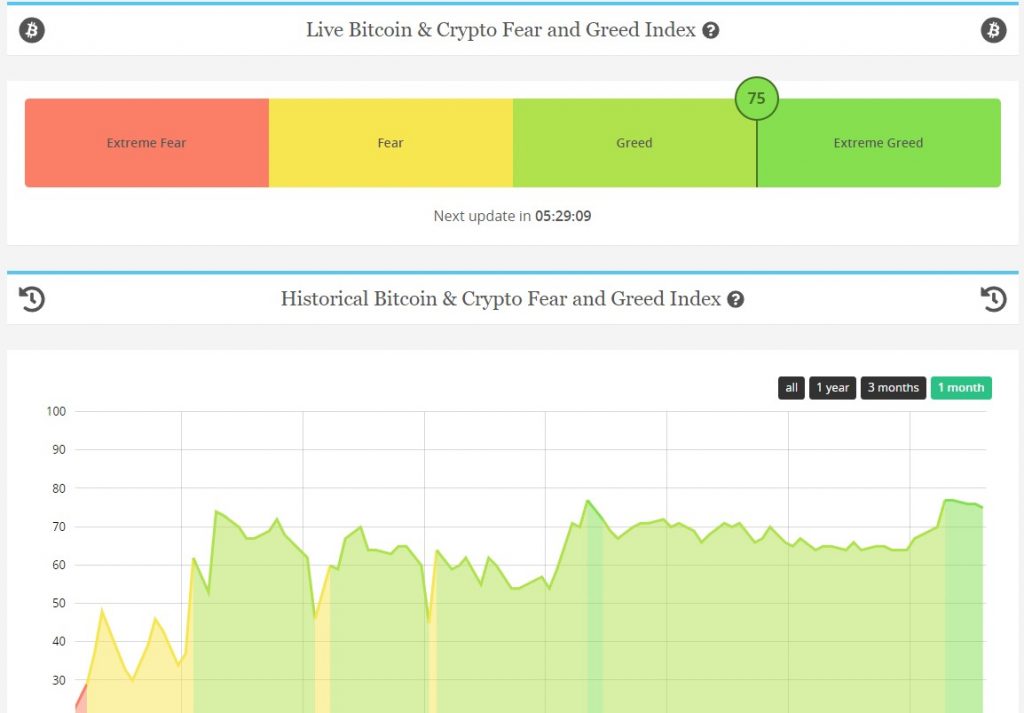Click history clock icon left of Historical title
This screenshot has width=1024, height=713.
pos(31,299)
